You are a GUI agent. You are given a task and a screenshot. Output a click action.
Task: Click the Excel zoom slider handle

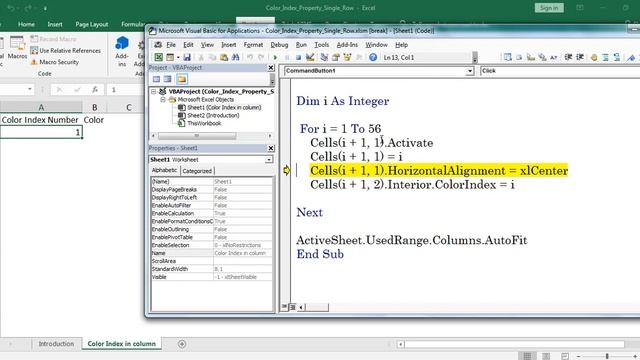pyautogui.click(x=607, y=356)
